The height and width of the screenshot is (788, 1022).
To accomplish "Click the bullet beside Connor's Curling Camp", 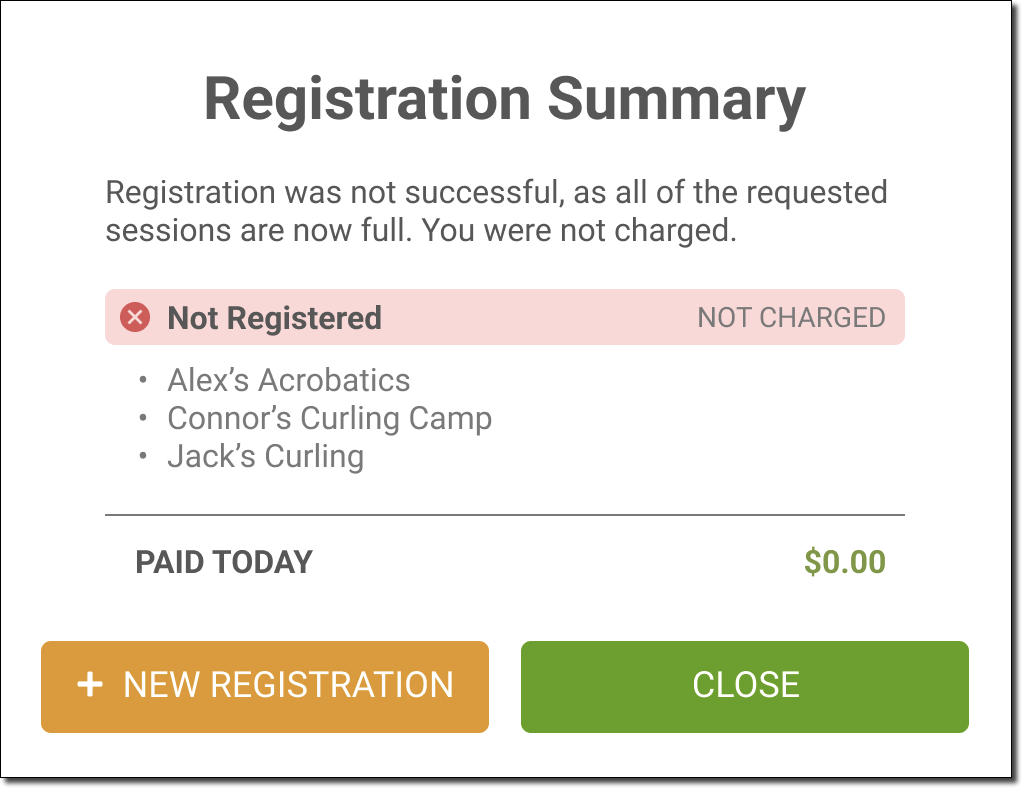I will (x=143, y=419).
